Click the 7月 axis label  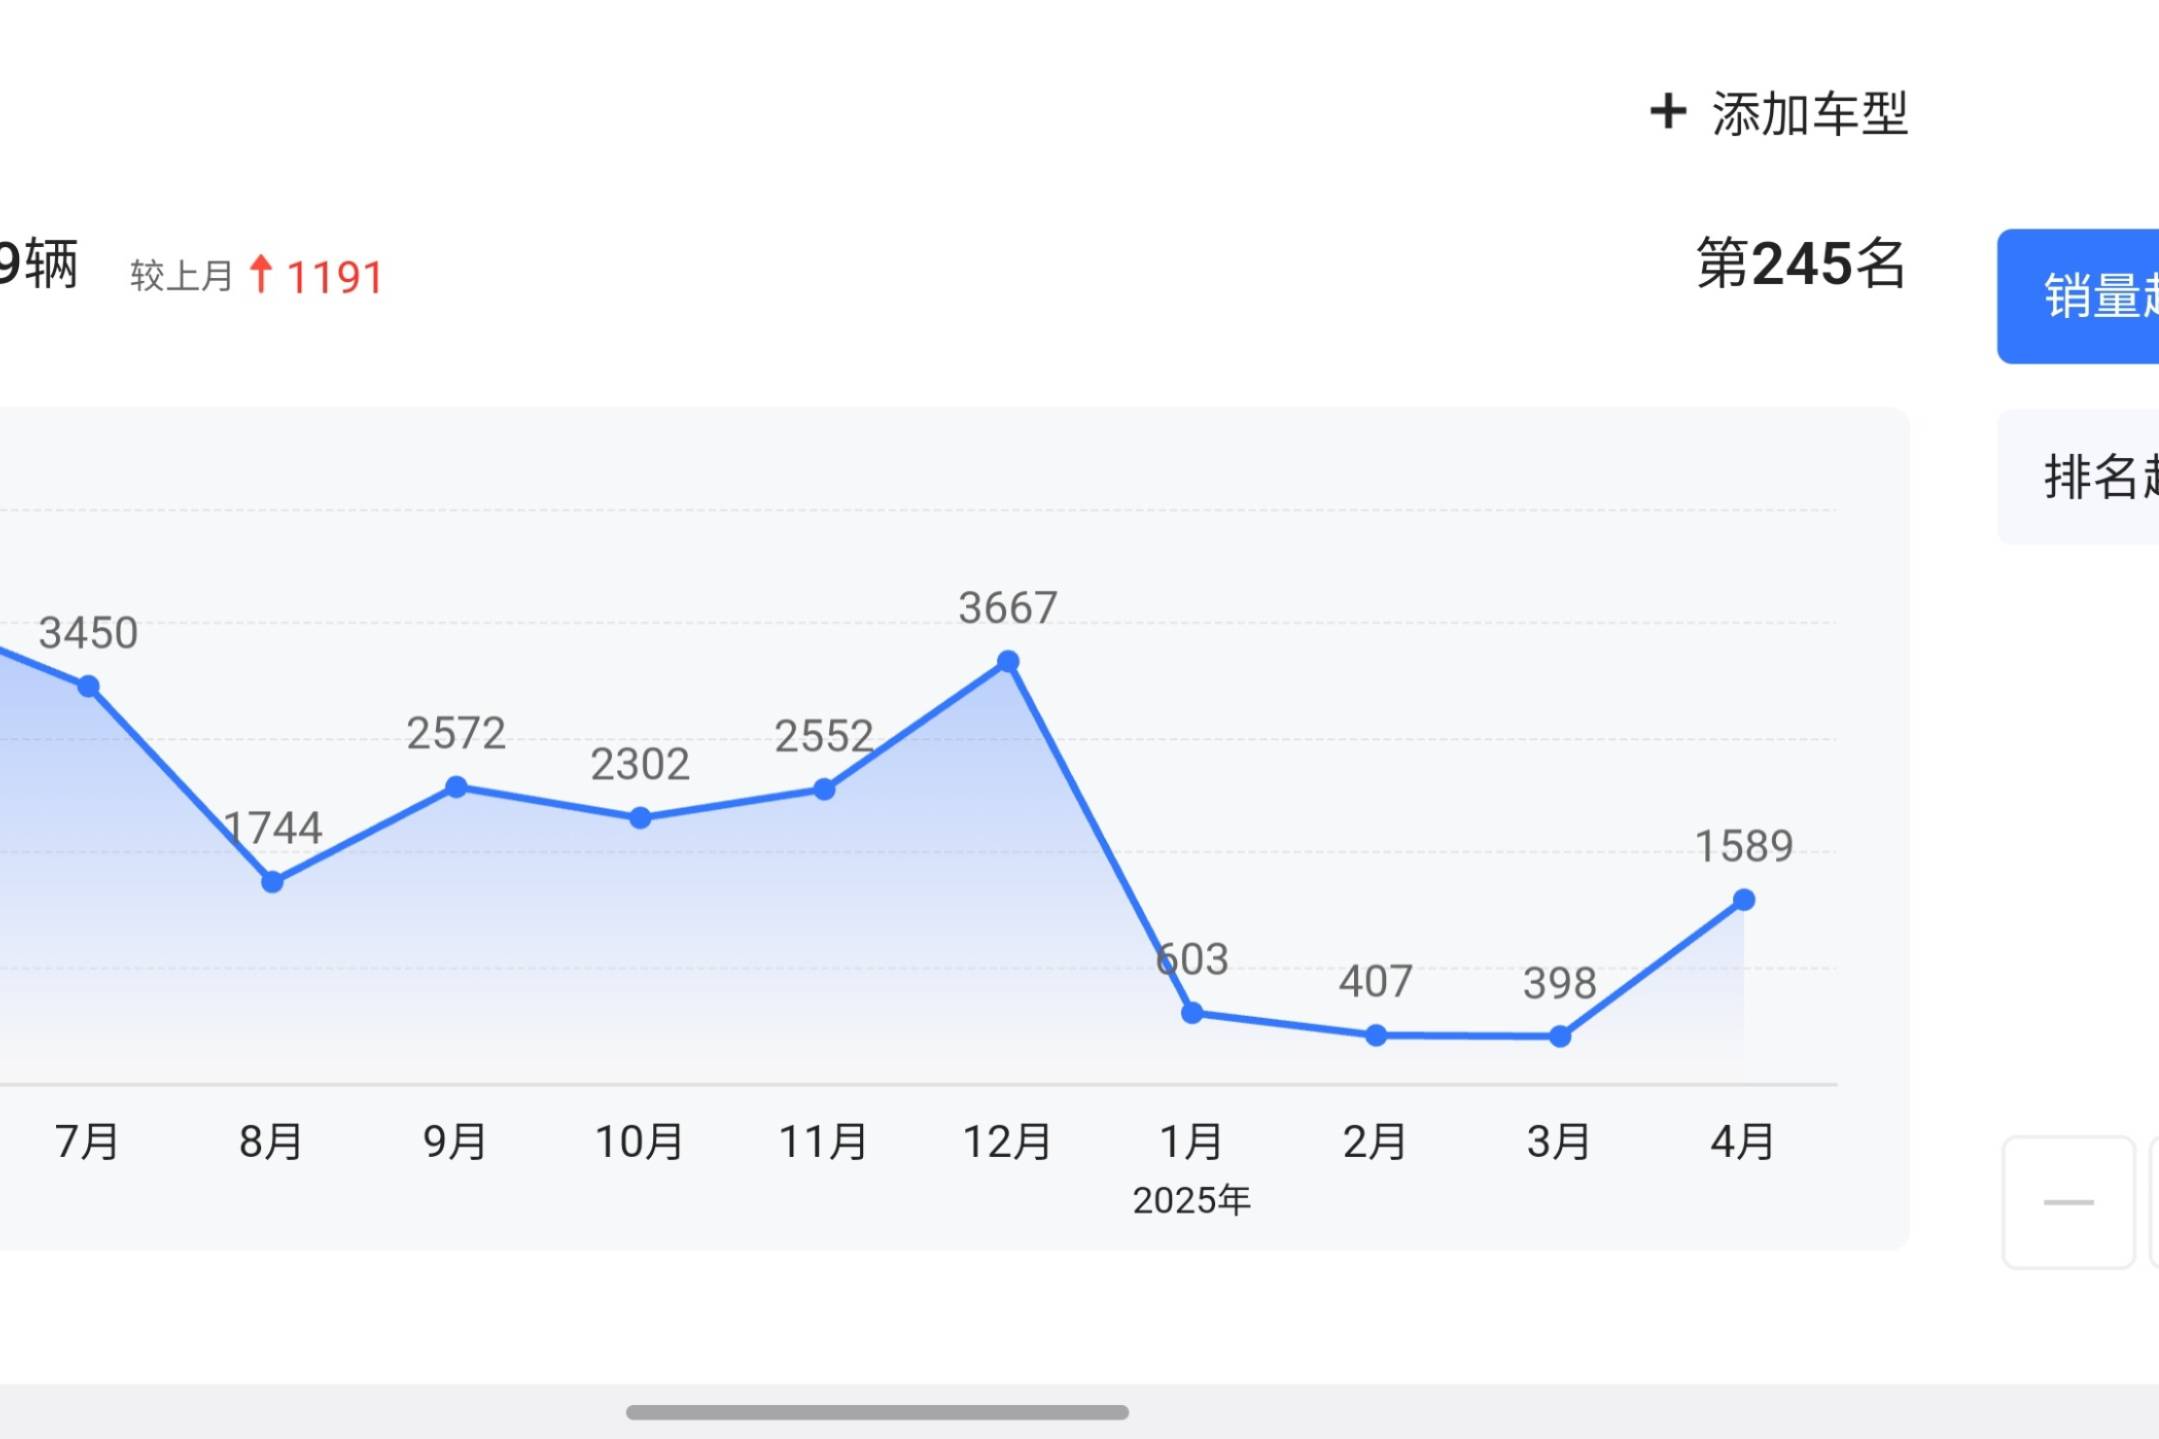pos(87,1142)
